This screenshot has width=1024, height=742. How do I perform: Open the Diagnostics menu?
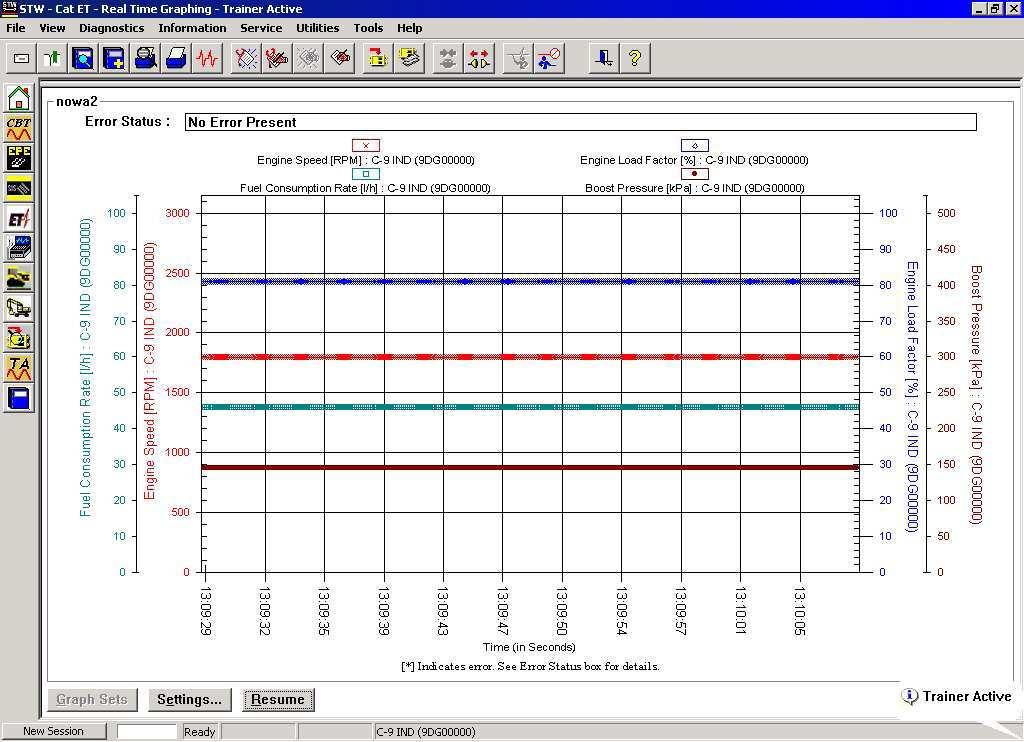(x=112, y=28)
